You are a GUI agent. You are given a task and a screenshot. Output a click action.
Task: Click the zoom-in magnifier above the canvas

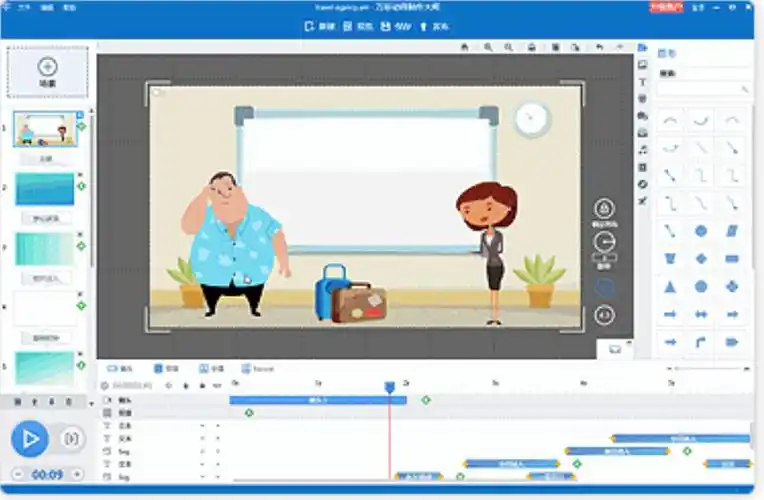[487, 47]
